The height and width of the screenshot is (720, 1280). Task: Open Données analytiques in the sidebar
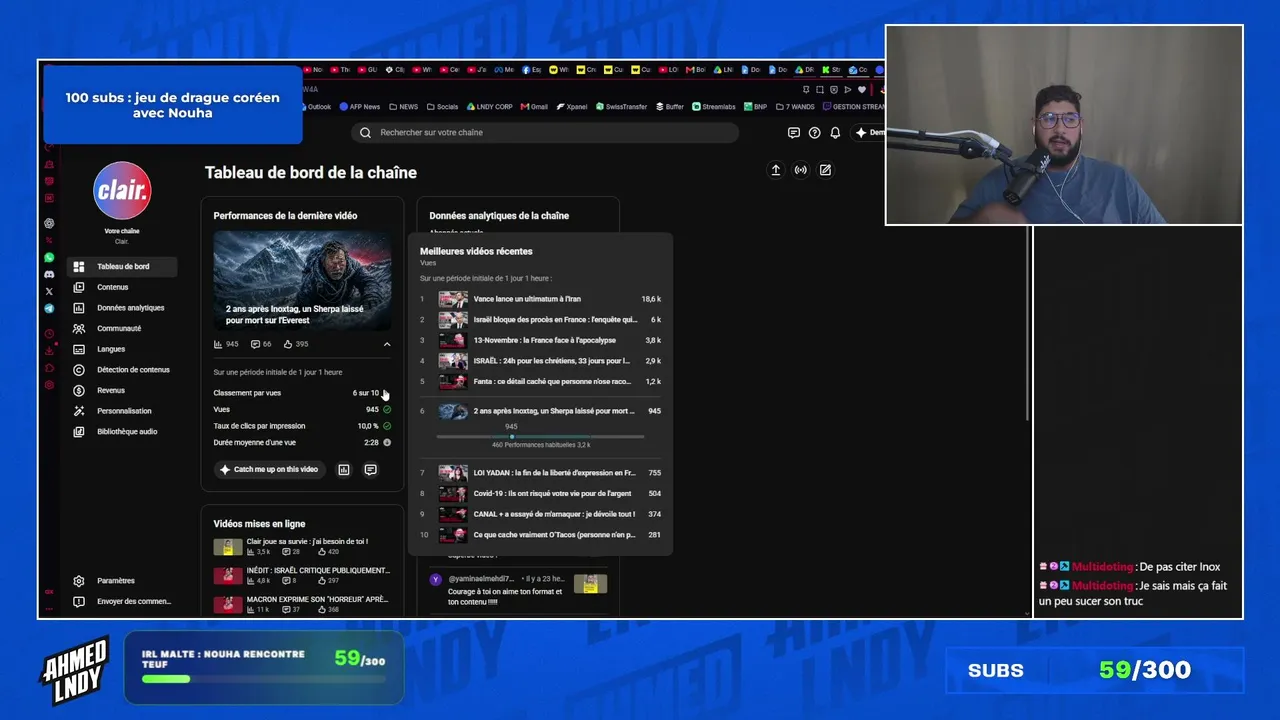tap(122, 308)
